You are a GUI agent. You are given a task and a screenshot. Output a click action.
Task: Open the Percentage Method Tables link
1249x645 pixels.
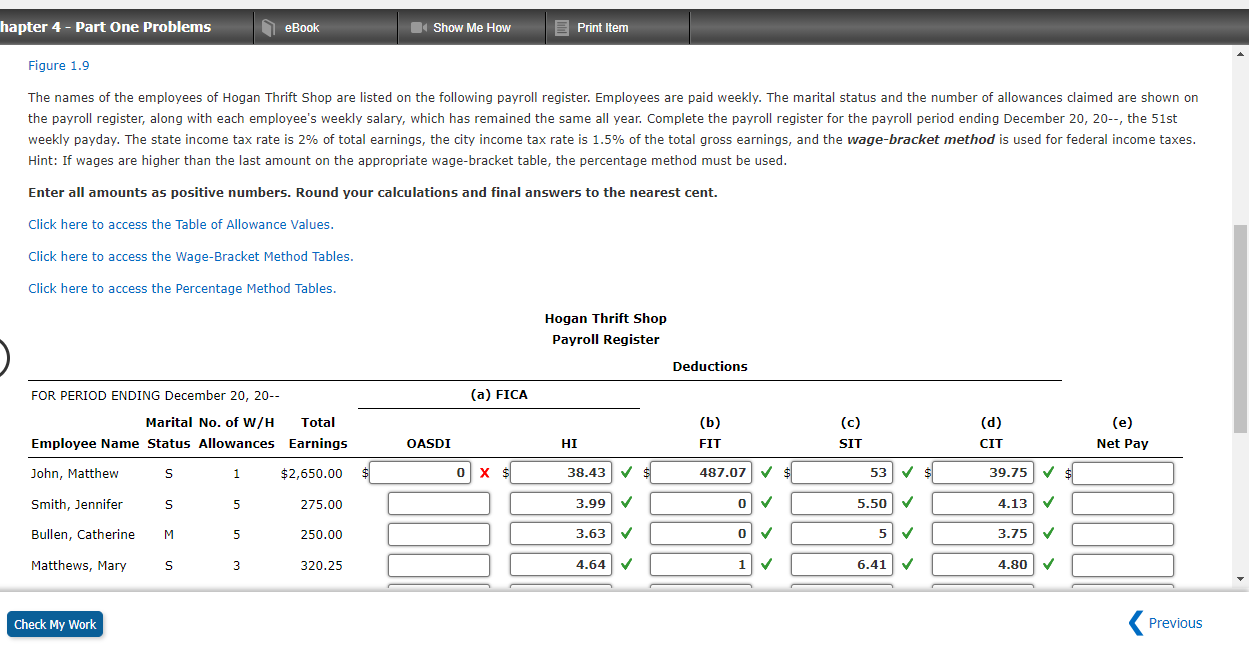point(182,288)
